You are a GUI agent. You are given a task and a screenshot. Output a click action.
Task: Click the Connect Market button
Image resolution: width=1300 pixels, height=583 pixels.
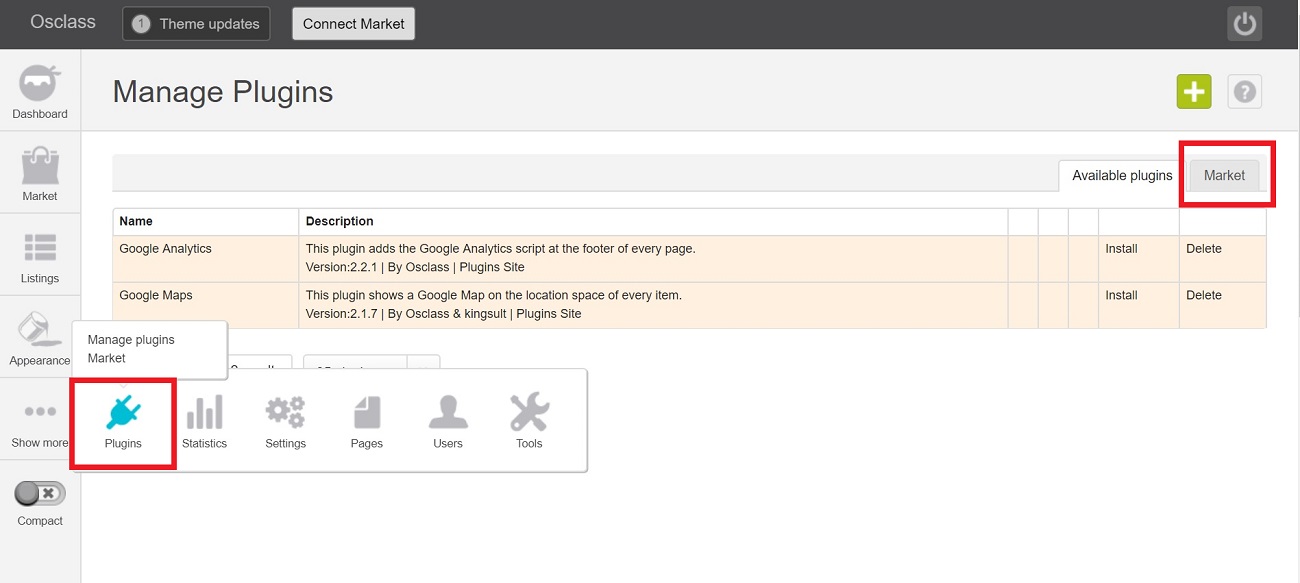[353, 24]
